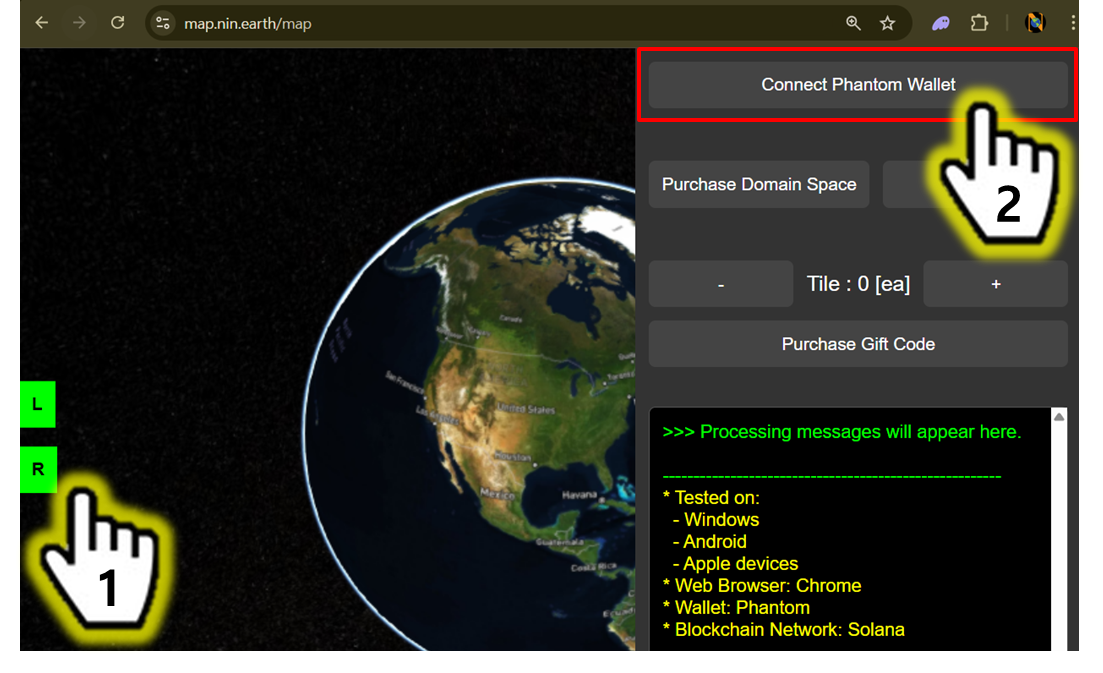Open the Chrome three-dot menu
The width and height of the screenshot is (1103, 673).
(x=1073, y=23)
